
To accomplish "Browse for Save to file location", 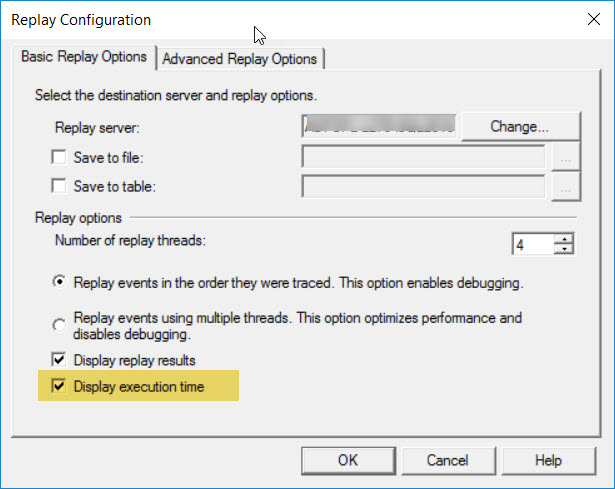I will pyautogui.click(x=568, y=157).
